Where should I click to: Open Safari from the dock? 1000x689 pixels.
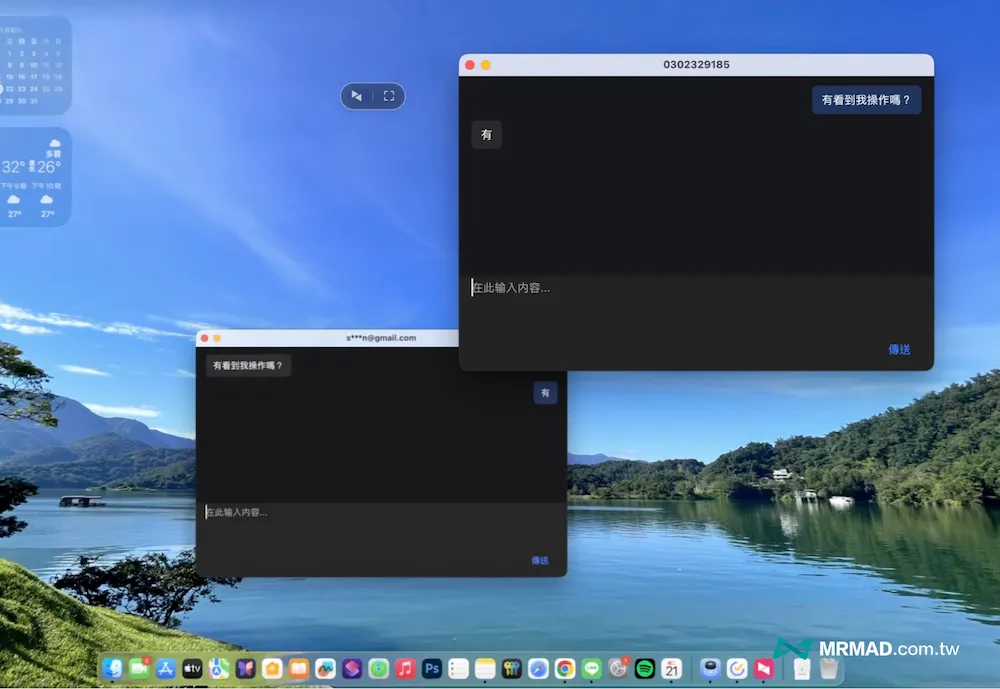click(x=538, y=669)
